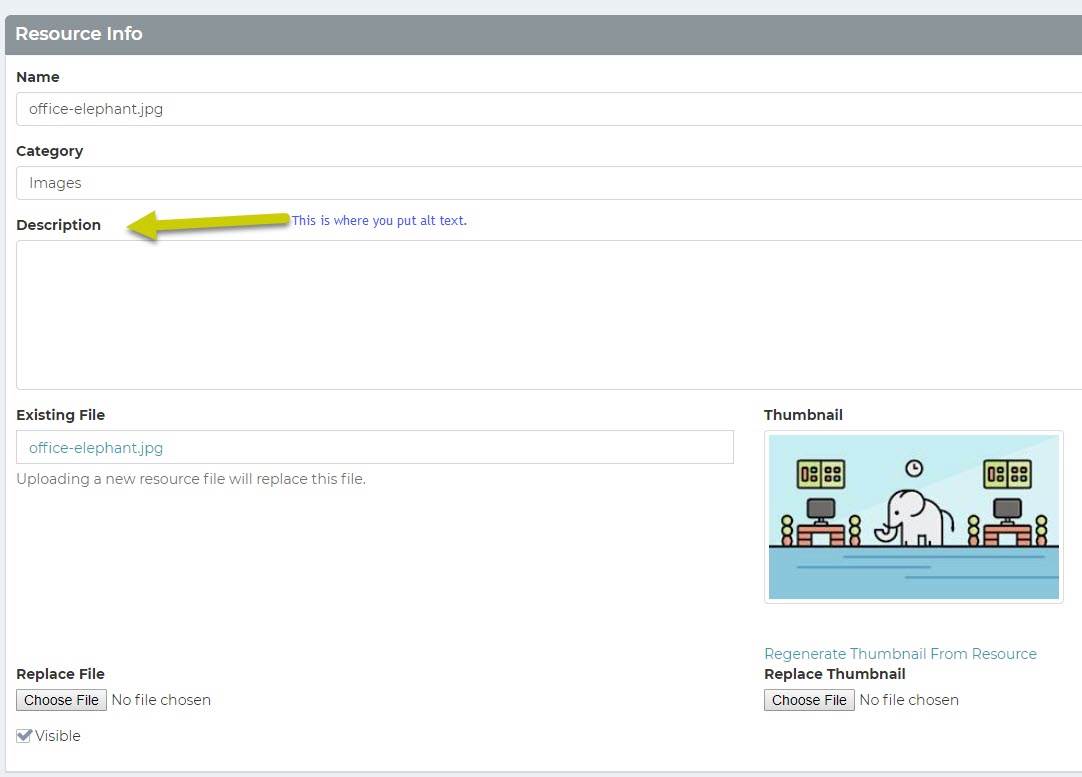This screenshot has height=777, width=1082.
Task: Click 'Uploading a new resource file' note
Action: point(191,479)
